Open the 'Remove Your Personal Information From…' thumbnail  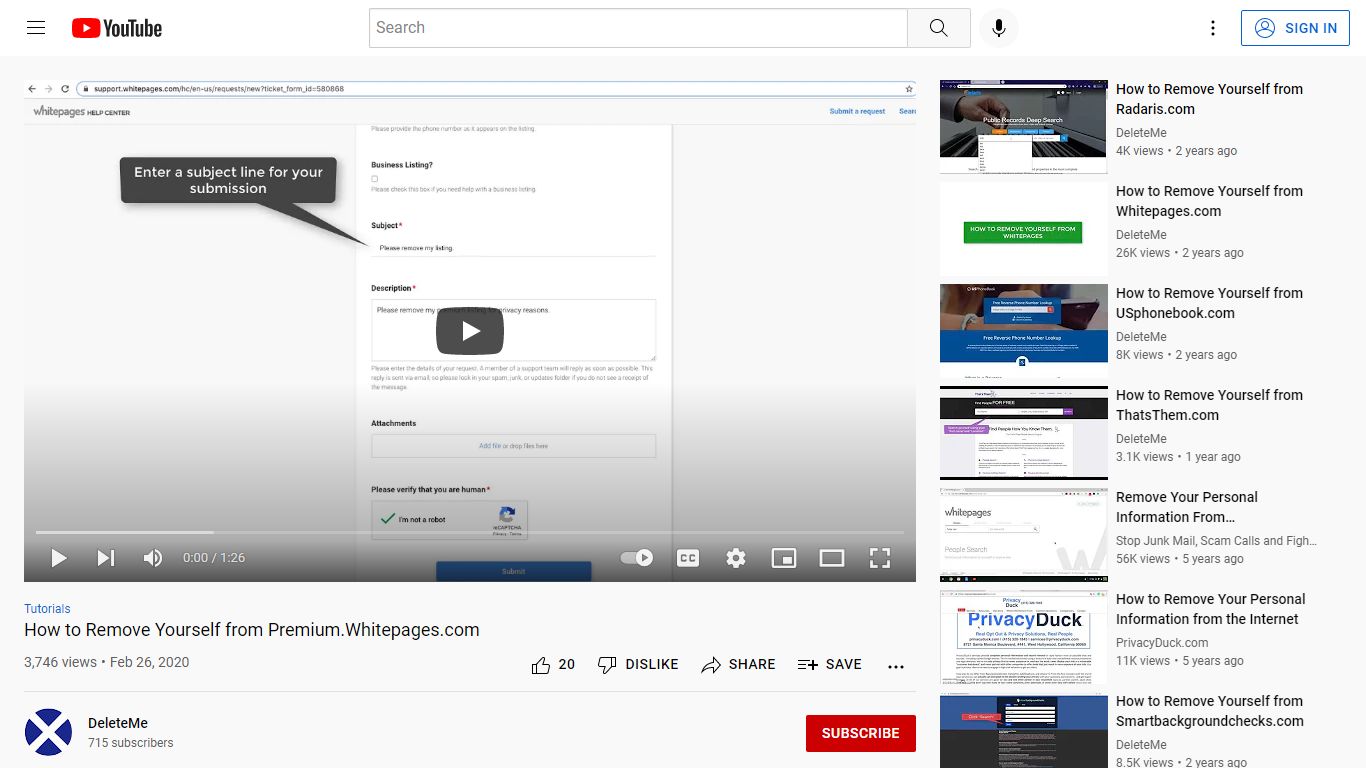point(1024,535)
